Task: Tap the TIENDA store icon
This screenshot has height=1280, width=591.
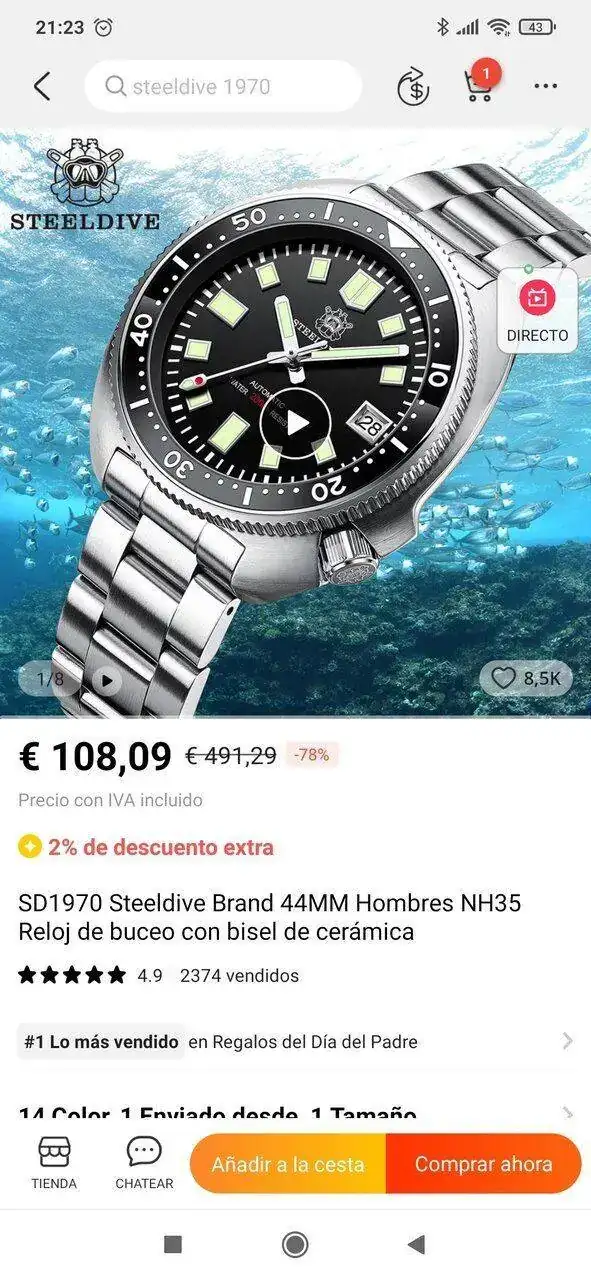Action: coord(54,1164)
